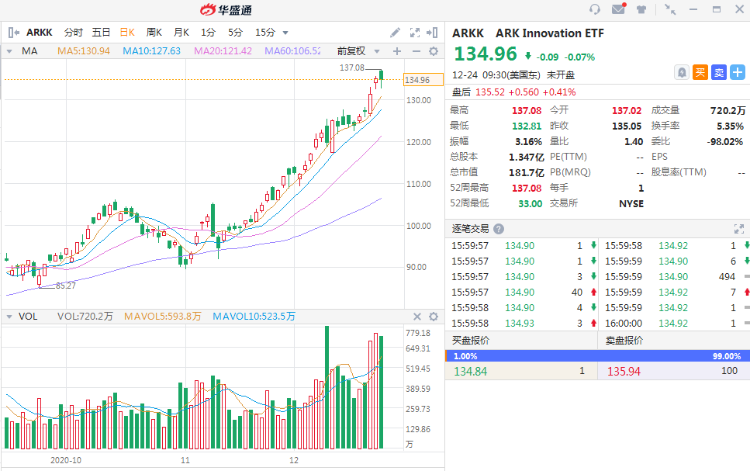750x471 pixels.
Task: Switch to the 五日 five-day tab
Action: 101,33
